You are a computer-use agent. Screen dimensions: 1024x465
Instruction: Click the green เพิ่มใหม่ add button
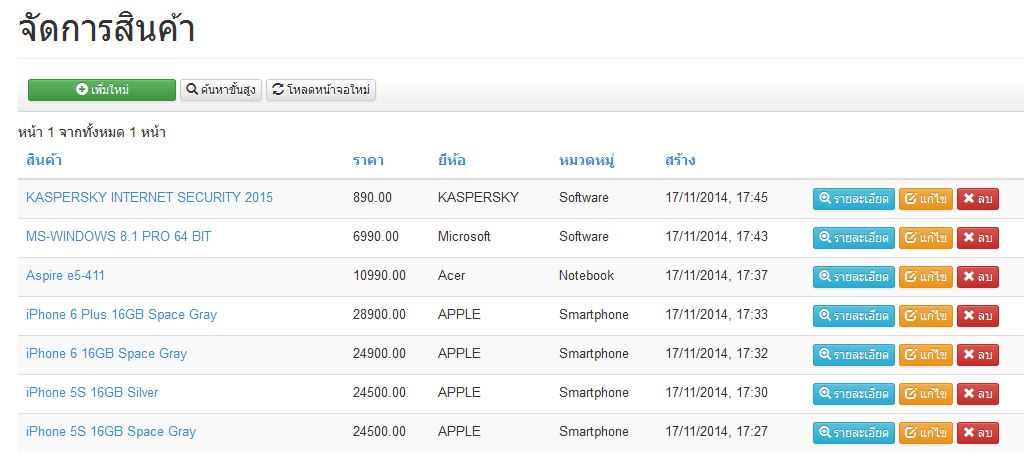point(102,90)
